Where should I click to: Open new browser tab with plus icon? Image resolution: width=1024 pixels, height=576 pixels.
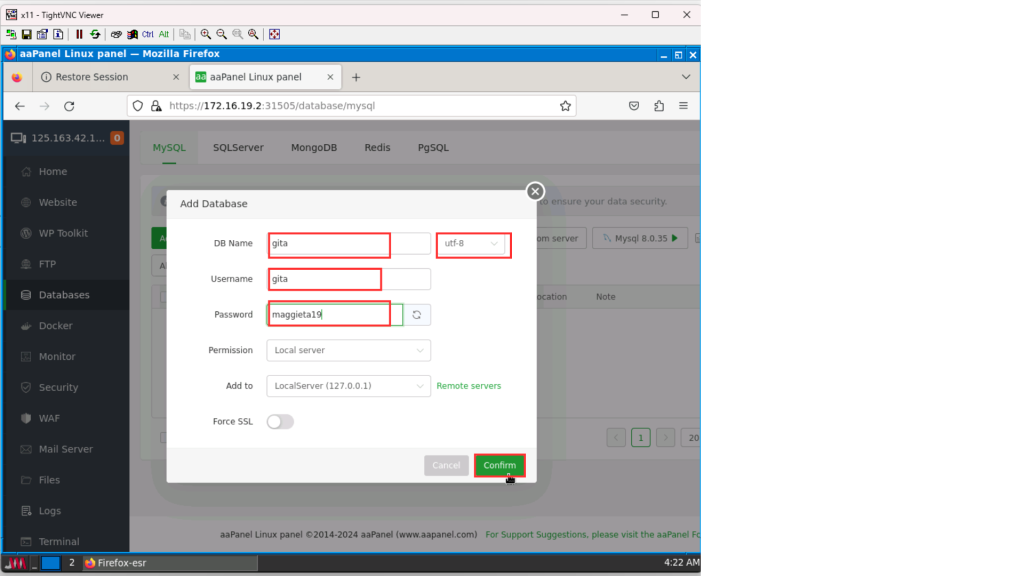click(x=356, y=77)
